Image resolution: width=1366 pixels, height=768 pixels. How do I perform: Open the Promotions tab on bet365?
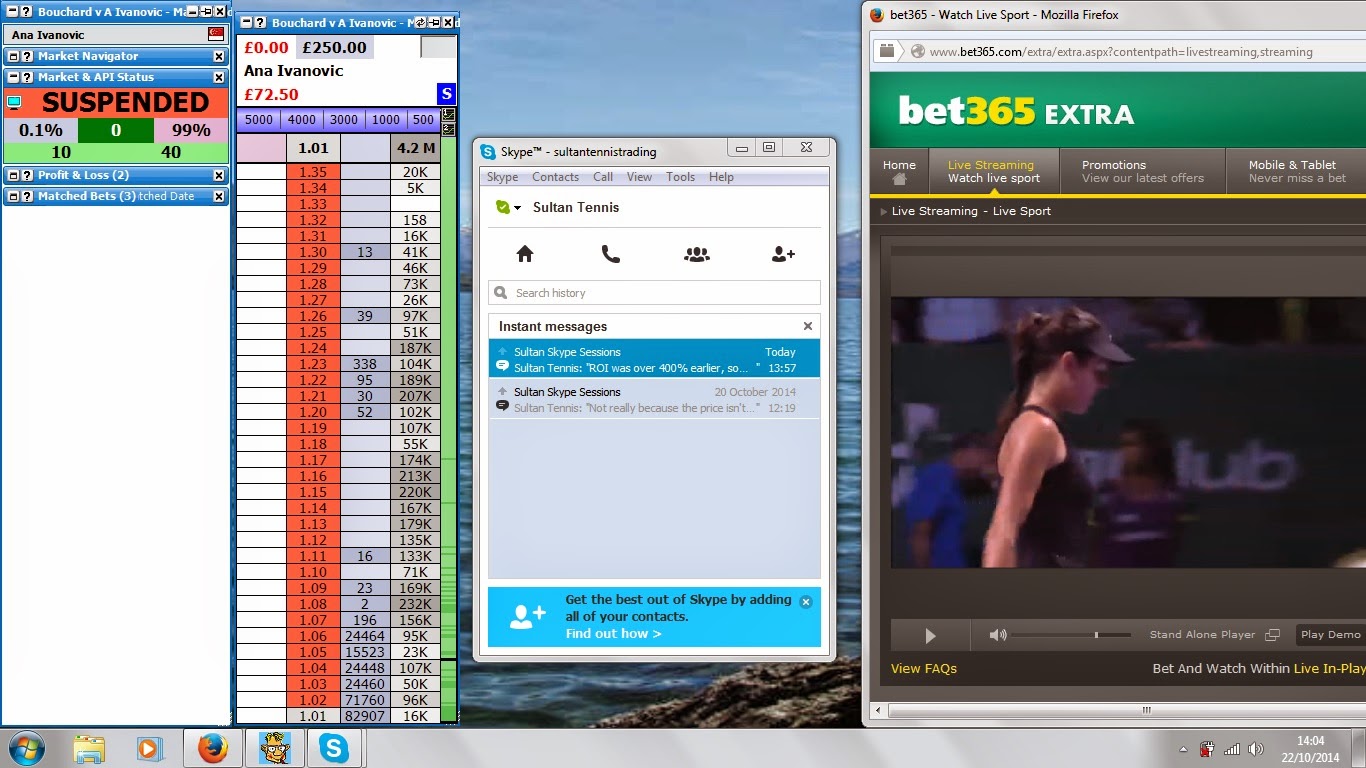(1143, 172)
